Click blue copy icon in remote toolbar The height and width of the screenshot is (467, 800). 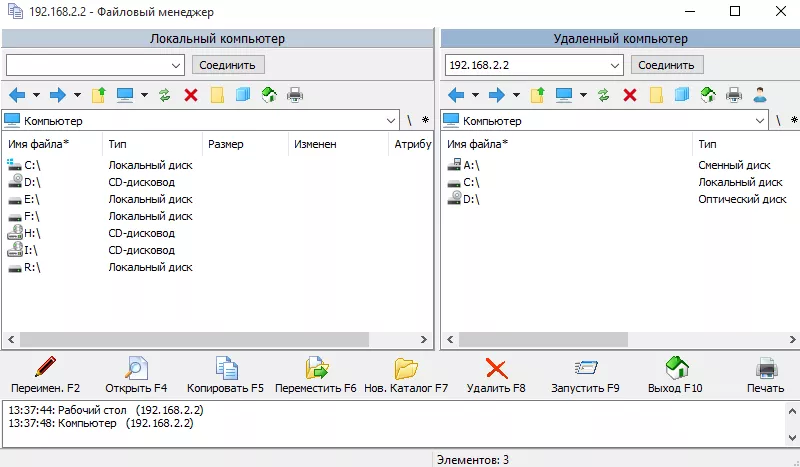[682, 95]
